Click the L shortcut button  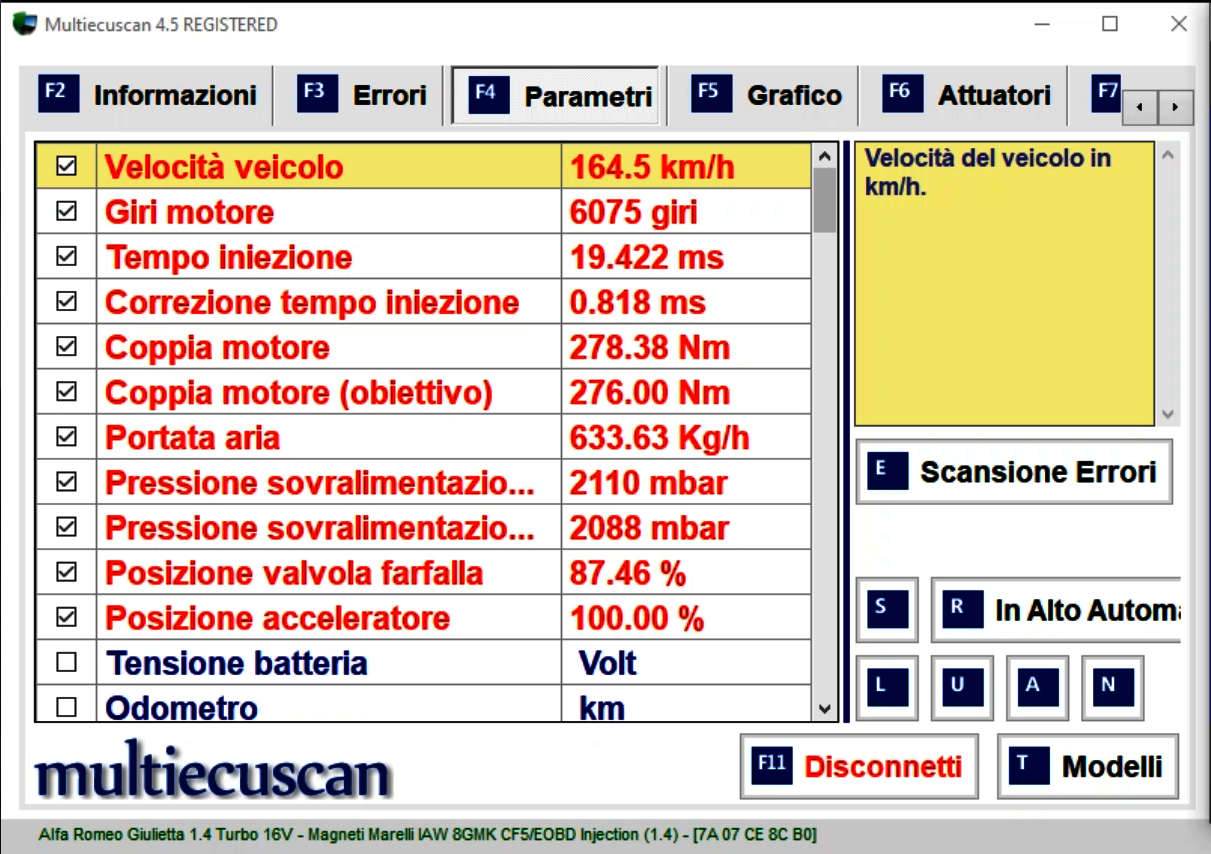click(887, 688)
